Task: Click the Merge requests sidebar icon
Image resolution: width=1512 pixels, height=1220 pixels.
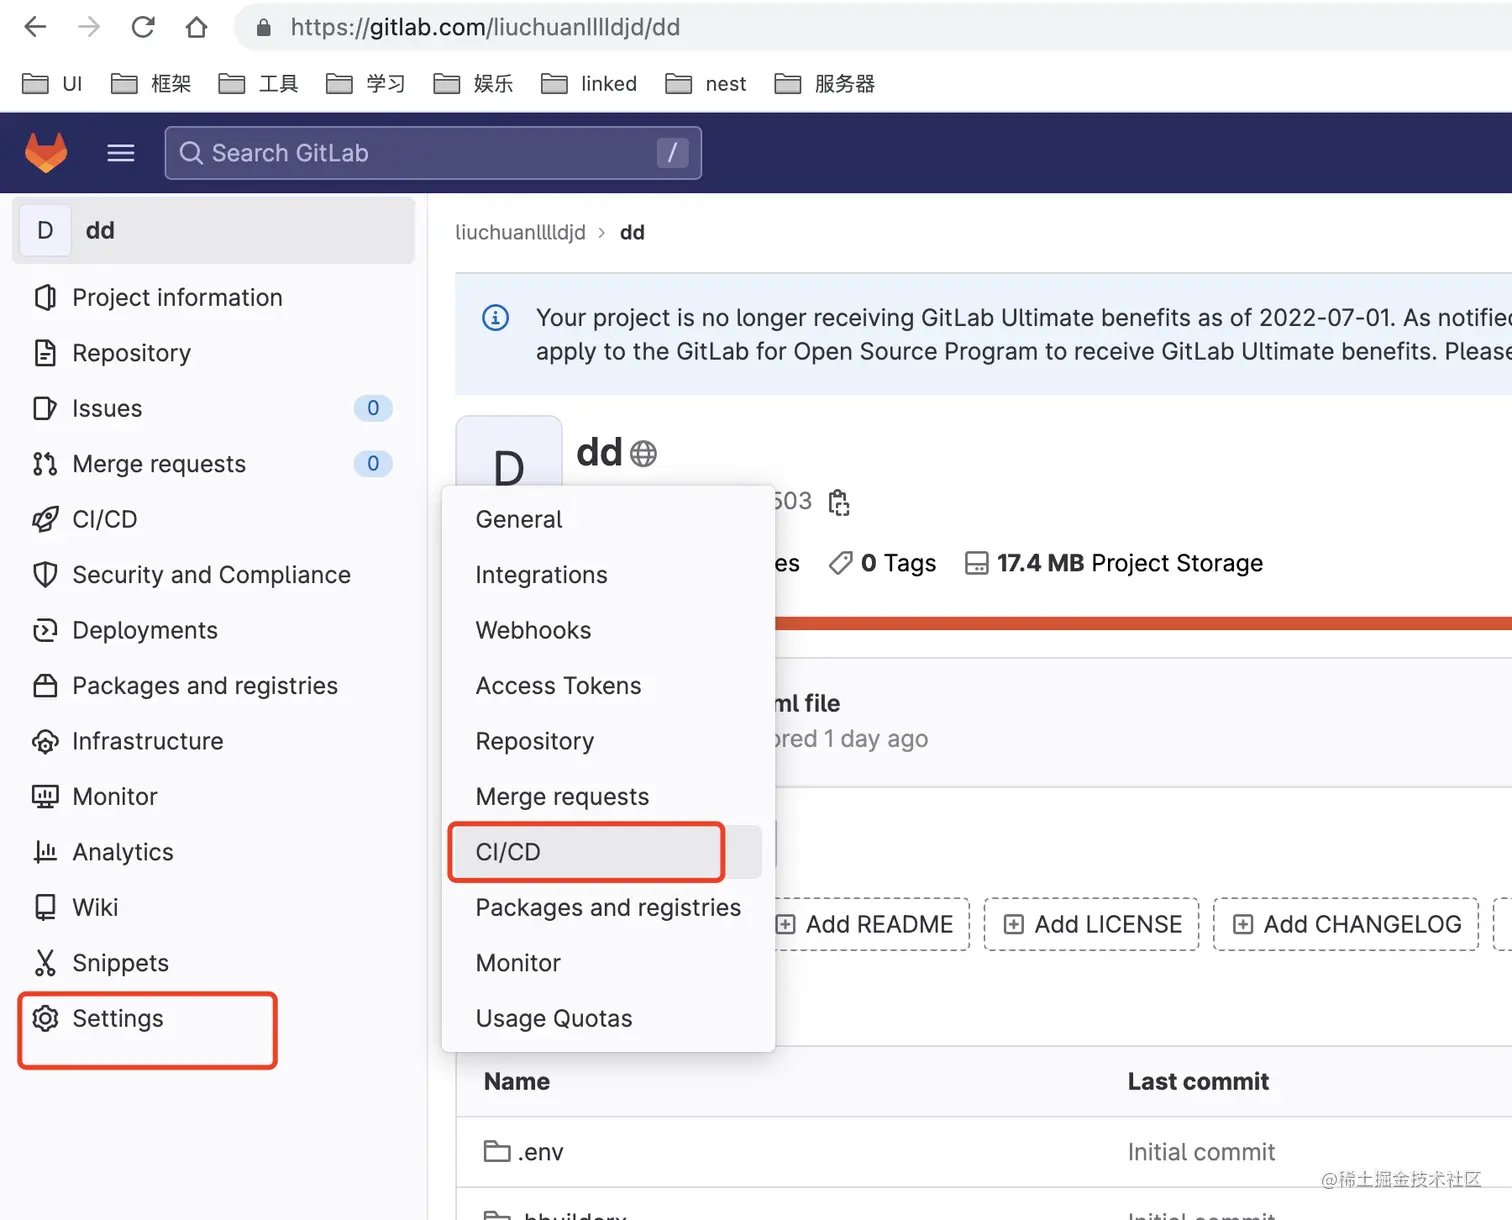Action: [45, 464]
